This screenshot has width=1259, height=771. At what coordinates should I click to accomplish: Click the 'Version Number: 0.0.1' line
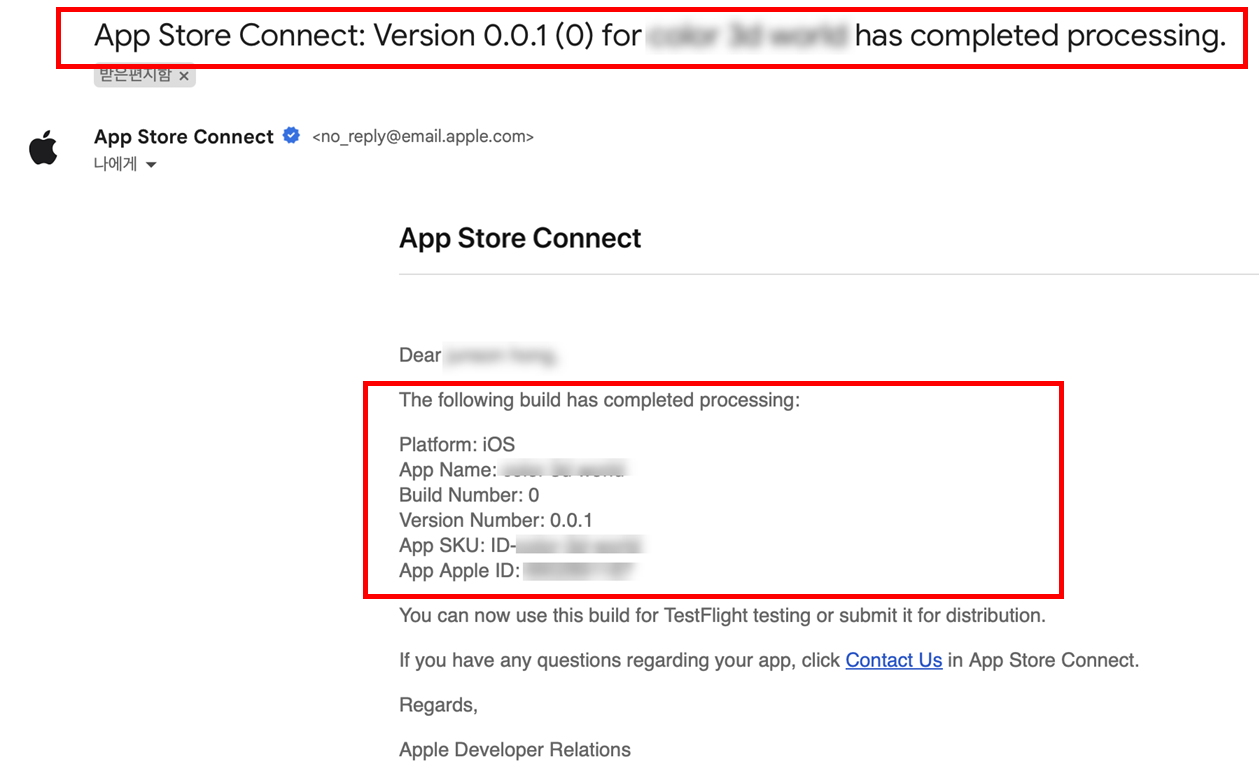[496, 520]
